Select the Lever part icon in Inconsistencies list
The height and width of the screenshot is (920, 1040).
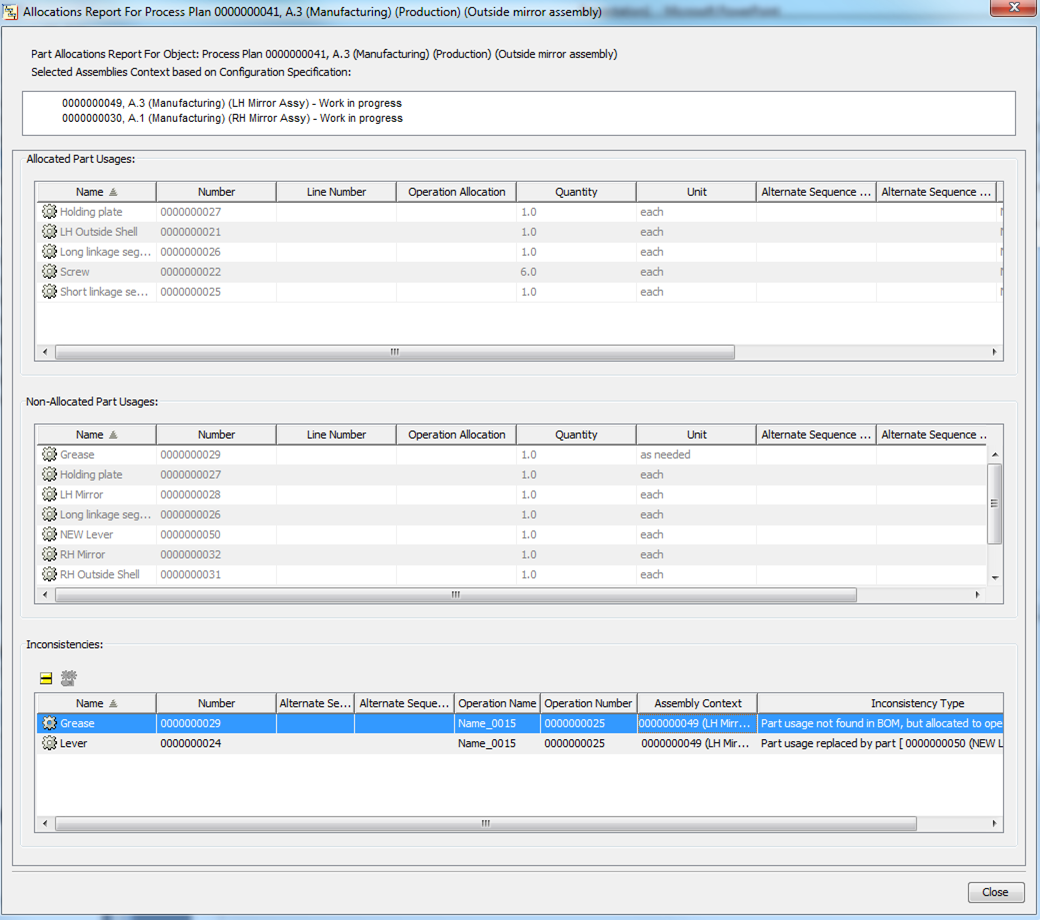(48, 743)
